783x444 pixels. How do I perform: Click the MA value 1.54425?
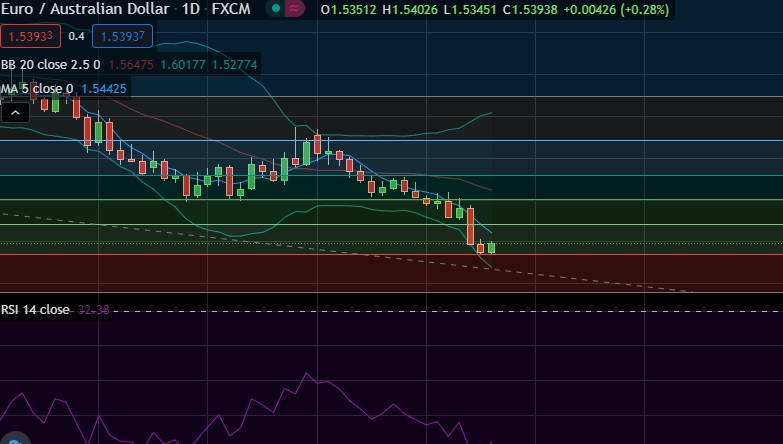pyautogui.click(x=104, y=89)
